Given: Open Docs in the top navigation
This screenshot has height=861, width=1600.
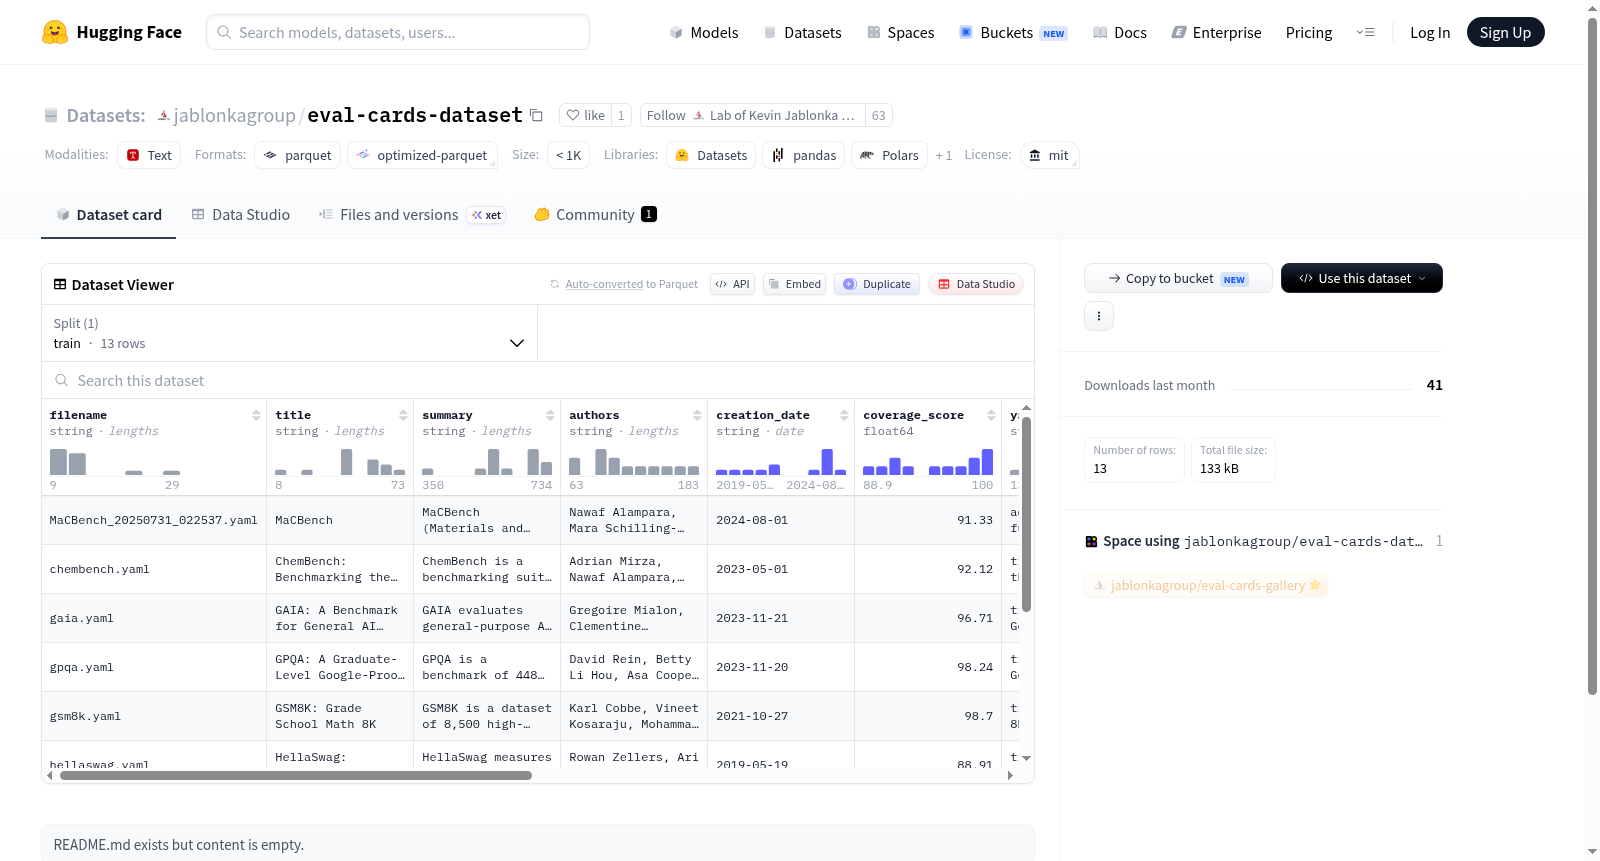Looking at the screenshot, I should 1119,32.
